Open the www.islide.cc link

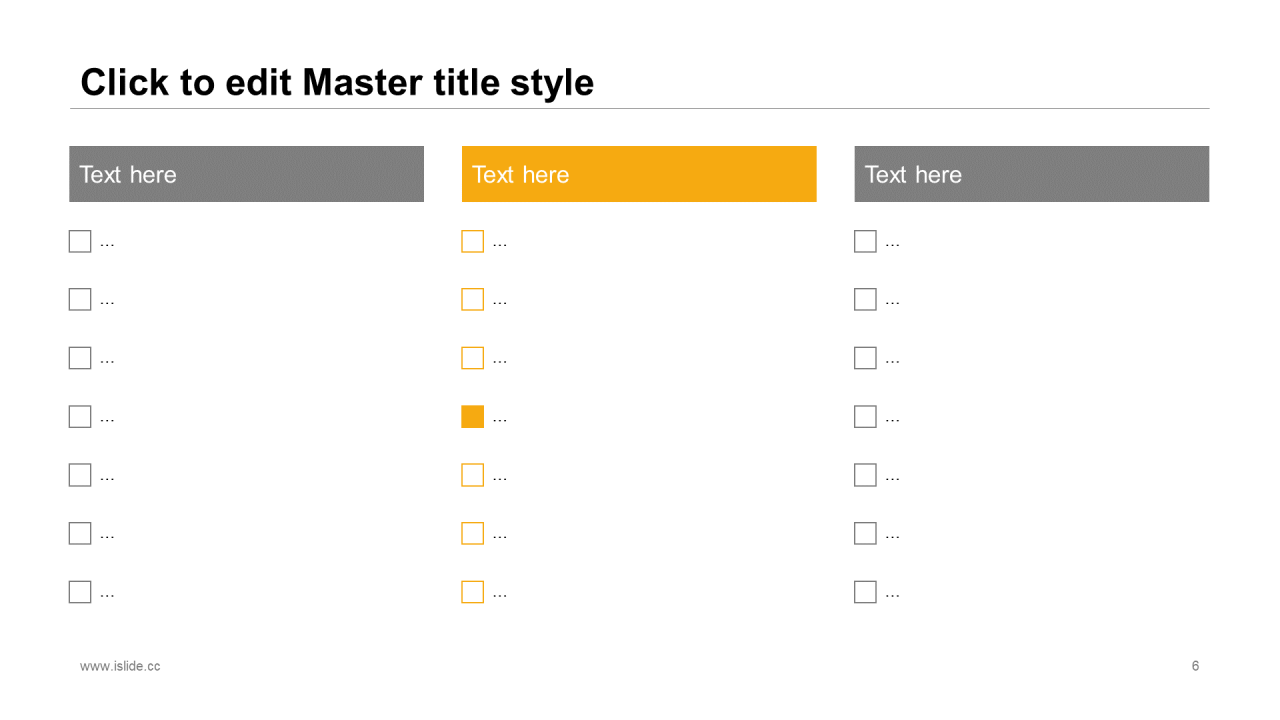click(x=120, y=666)
